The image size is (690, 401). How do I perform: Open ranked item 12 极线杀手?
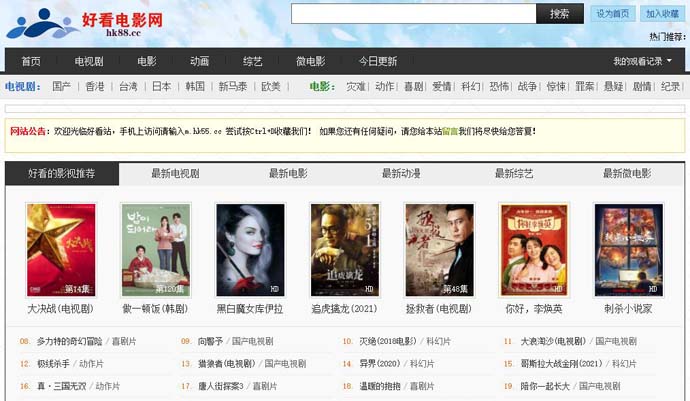(x=53, y=364)
